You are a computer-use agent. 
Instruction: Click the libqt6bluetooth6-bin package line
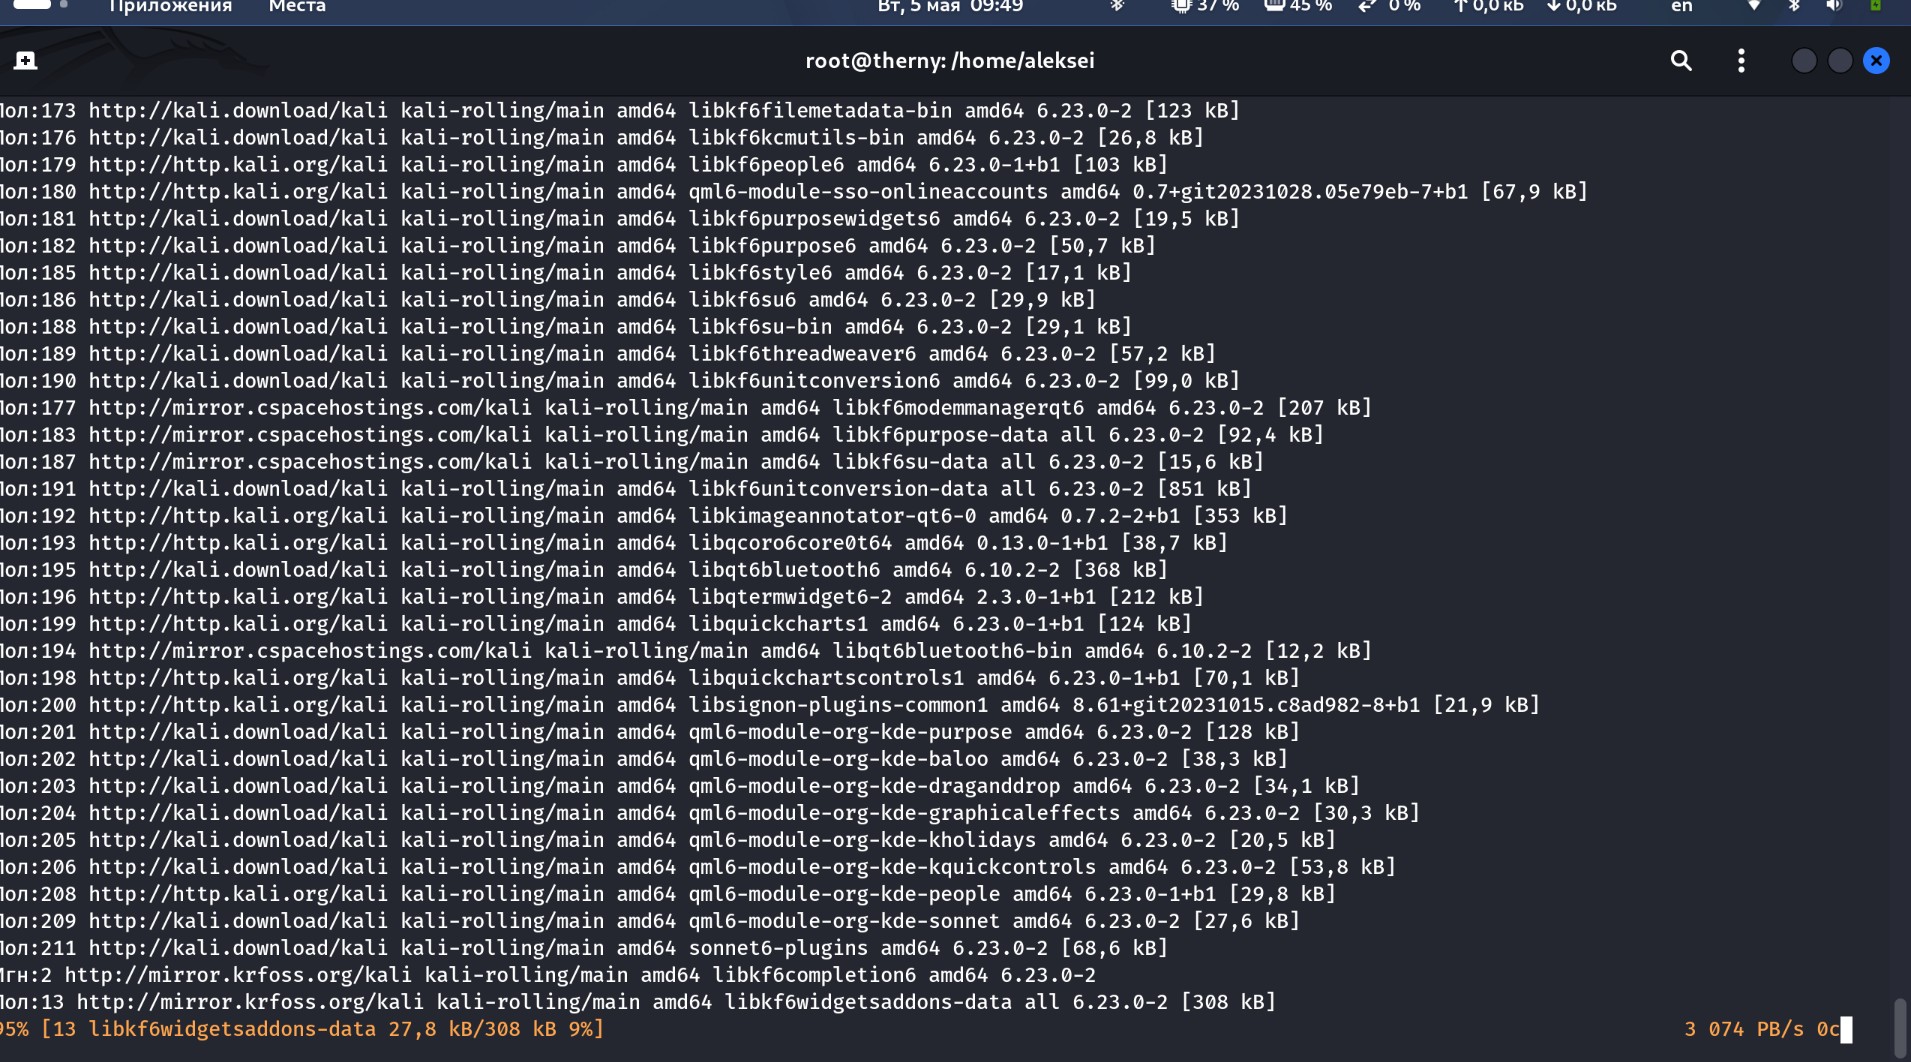pos(686,651)
